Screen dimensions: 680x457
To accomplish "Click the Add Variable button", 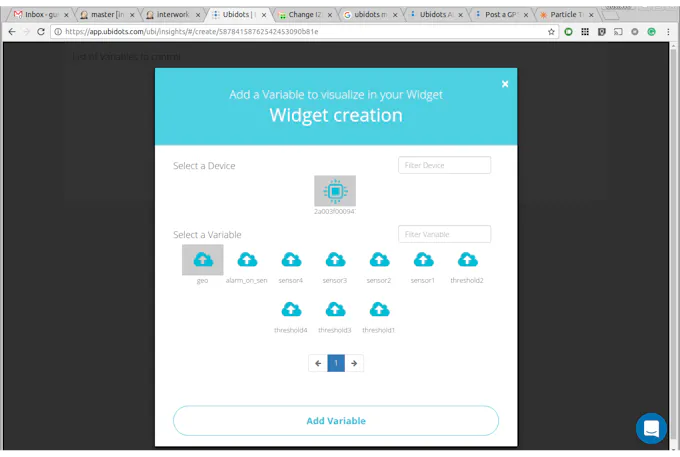I will (336, 421).
